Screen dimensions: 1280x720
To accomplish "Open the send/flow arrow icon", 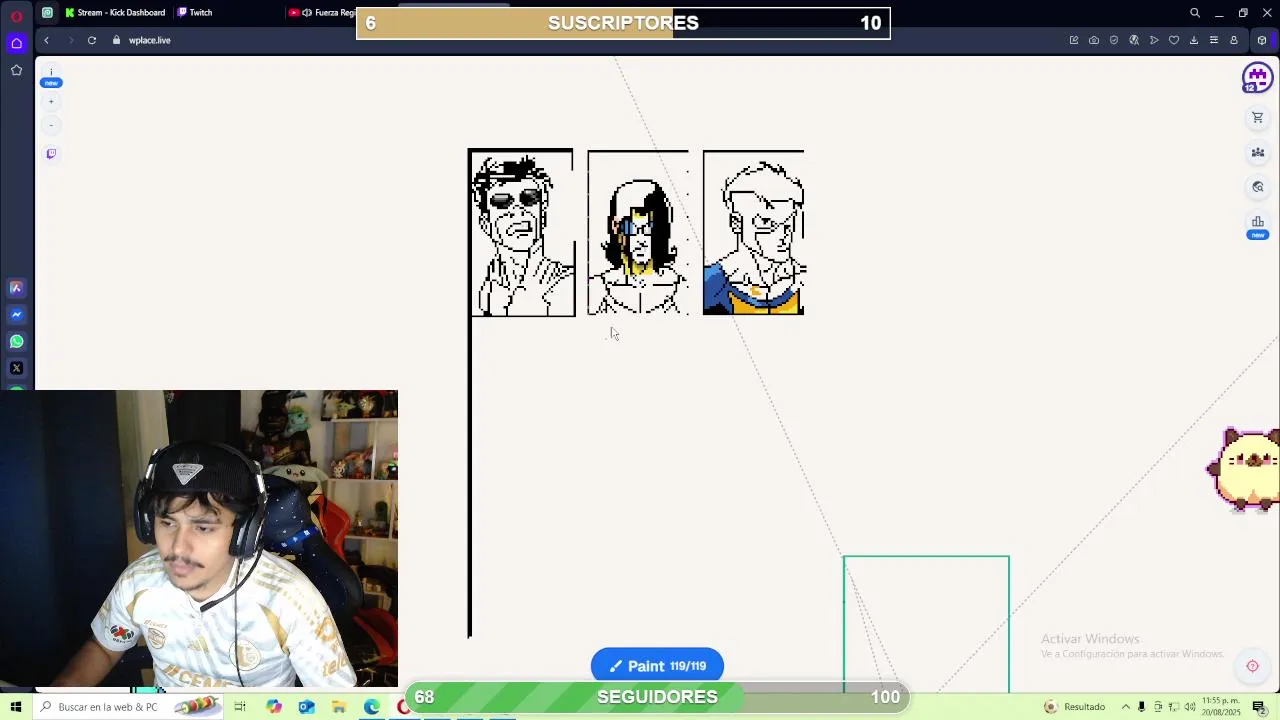I will (1154, 40).
